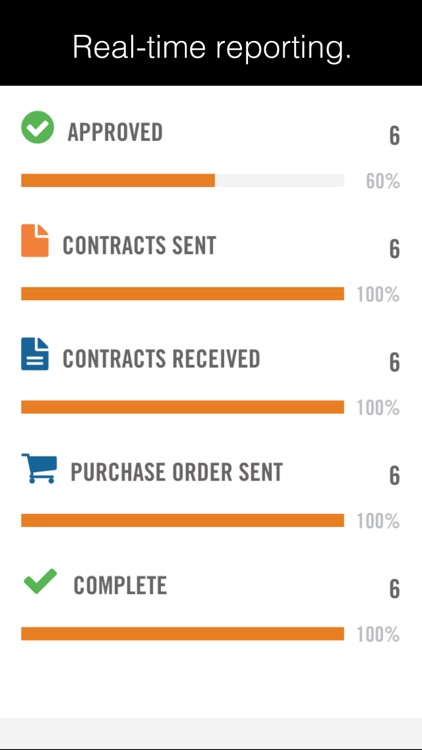Click the Purchase Order Sent progress bar
The width and height of the screenshot is (422, 750).
tap(182, 520)
